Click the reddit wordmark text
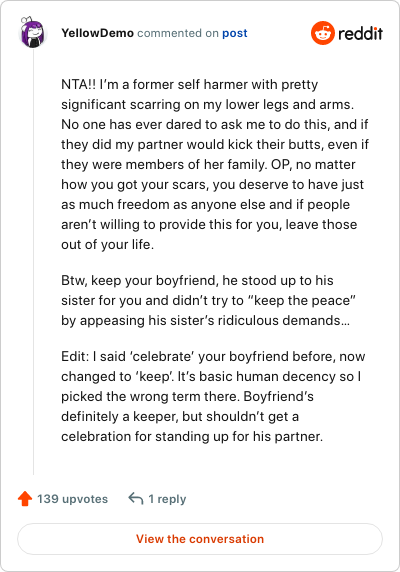This screenshot has width=400, height=572. tap(360, 34)
